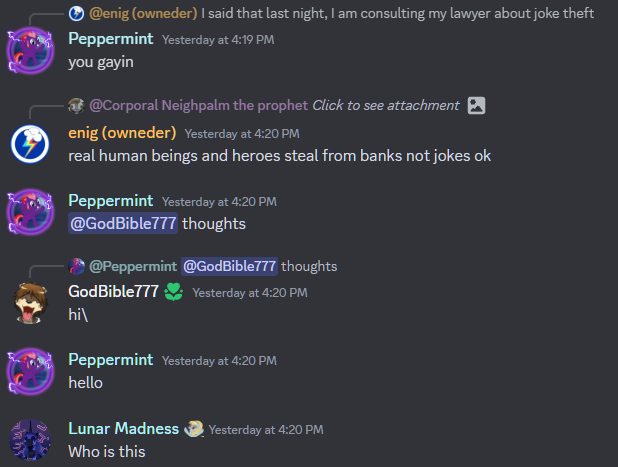Image resolution: width=618 pixels, height=467 pixels.
Task: Click small Corporal Neighpalm reply avatar
Action: tap(76, 106)
